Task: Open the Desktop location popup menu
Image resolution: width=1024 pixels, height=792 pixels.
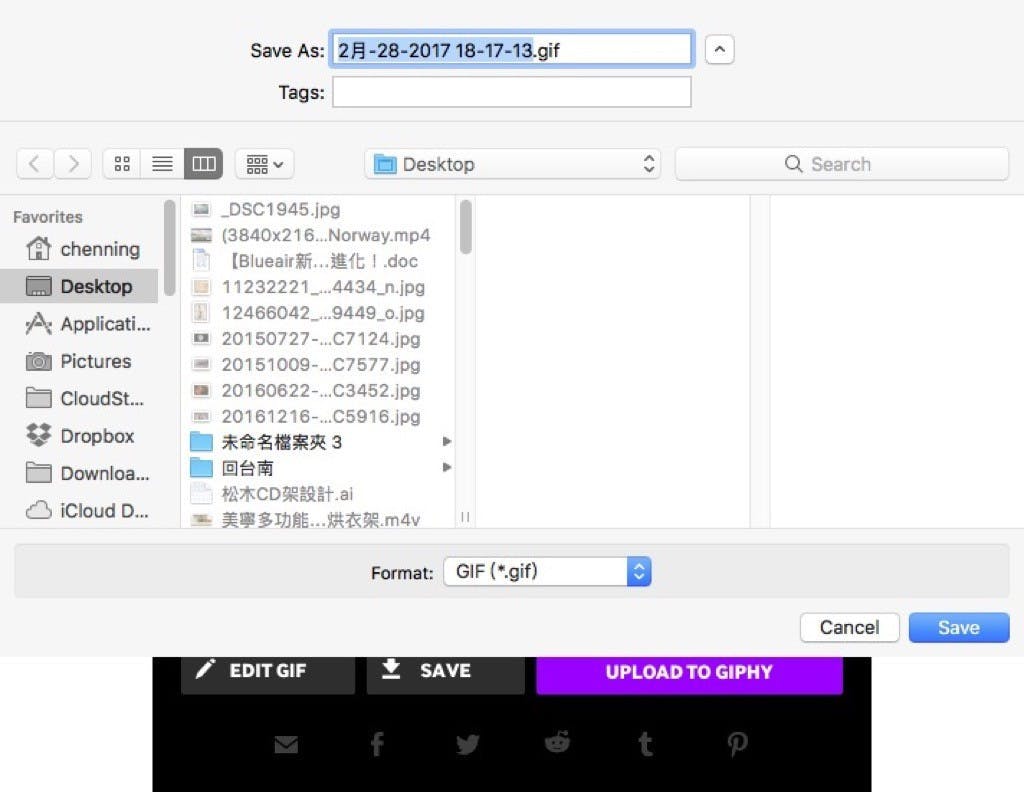Action: 513,164
